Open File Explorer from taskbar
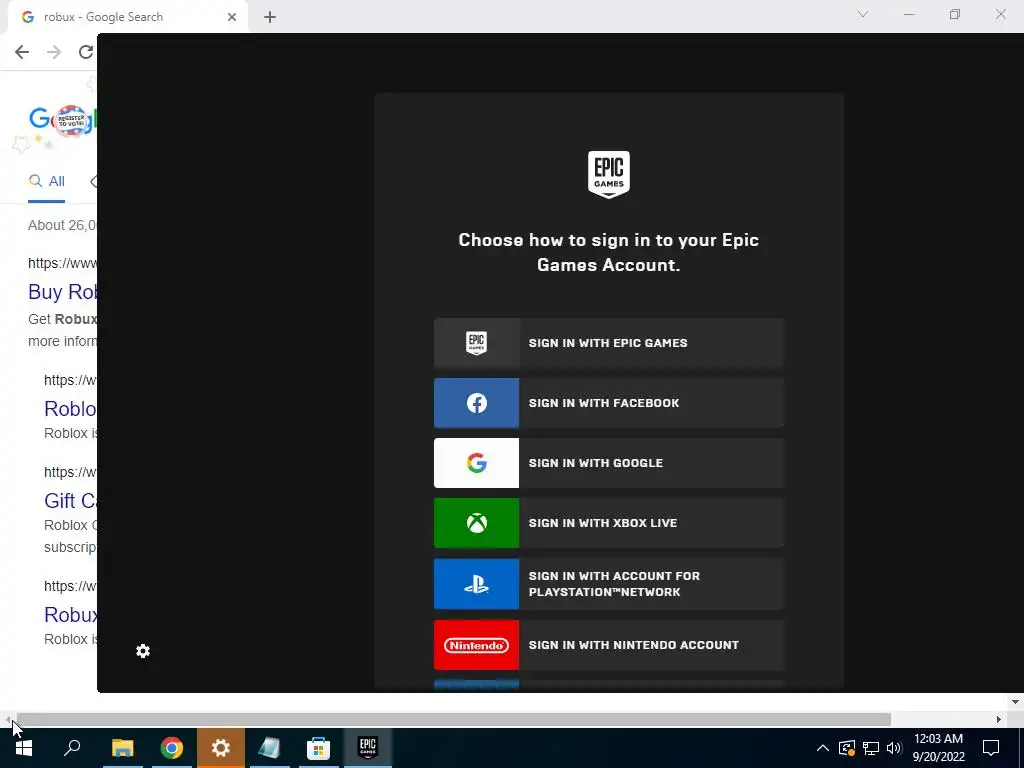 122,748
